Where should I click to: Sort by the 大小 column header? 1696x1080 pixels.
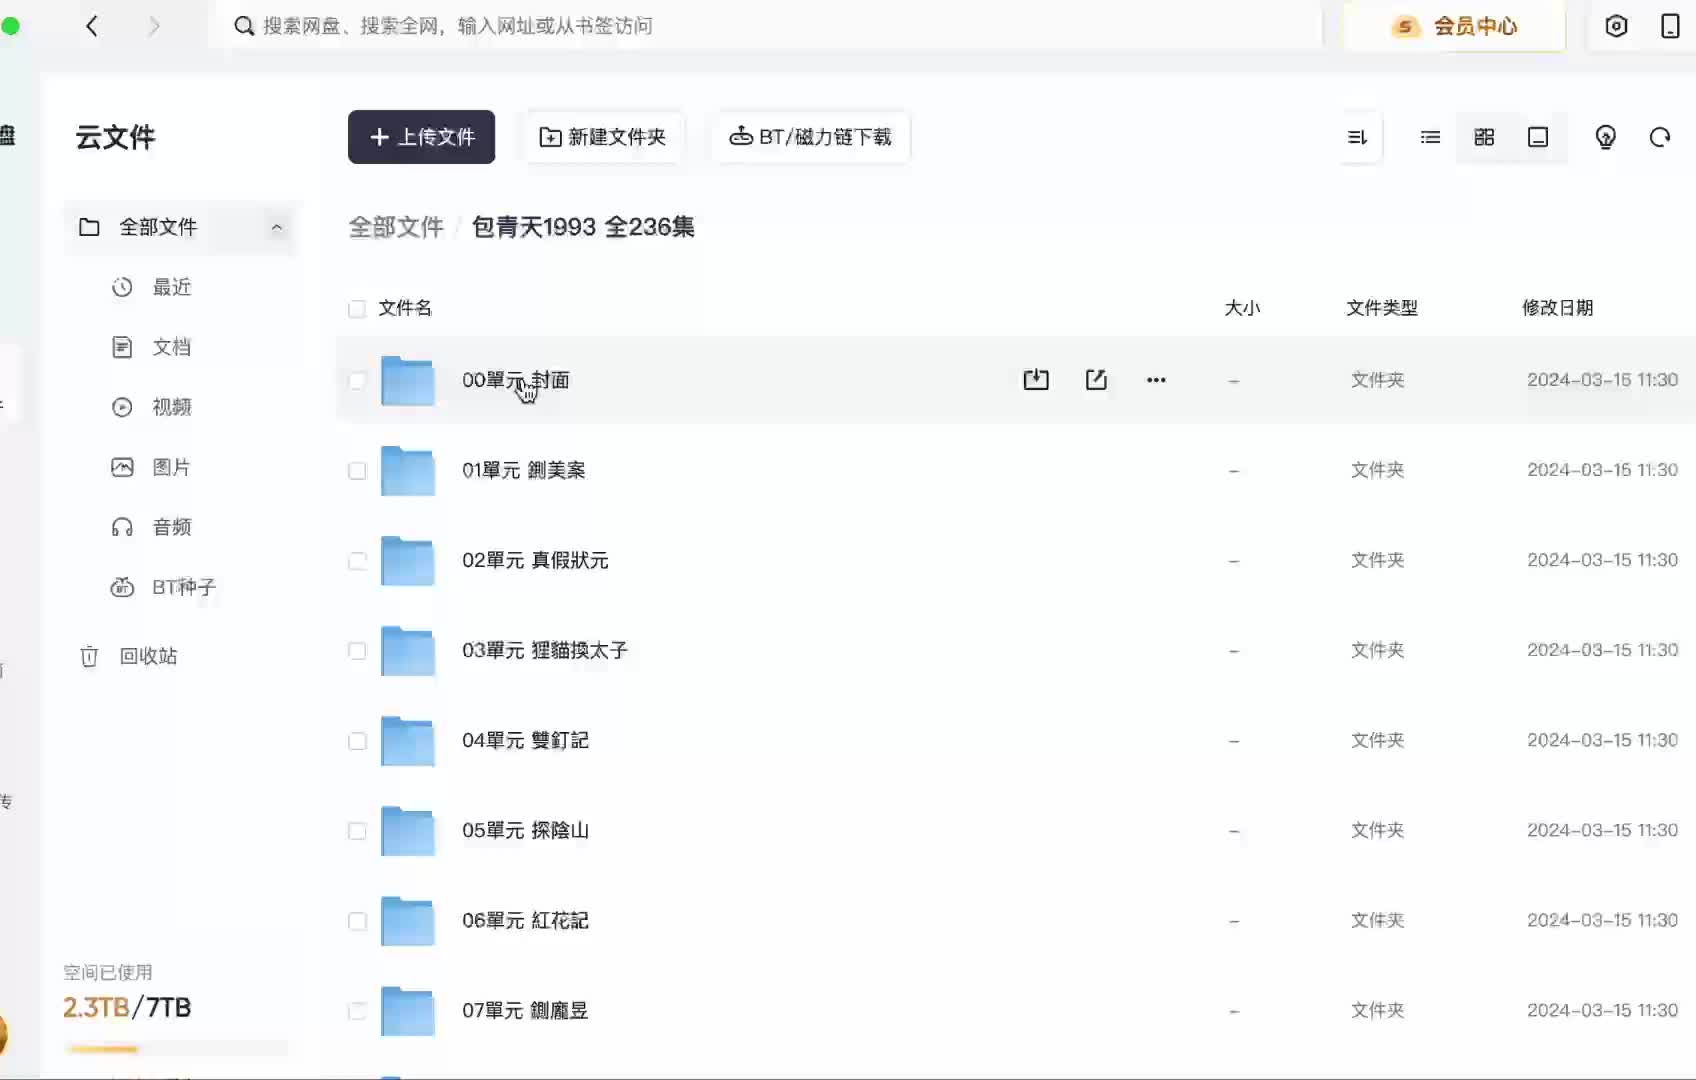pyautogui.click(x=1242, y=308)
